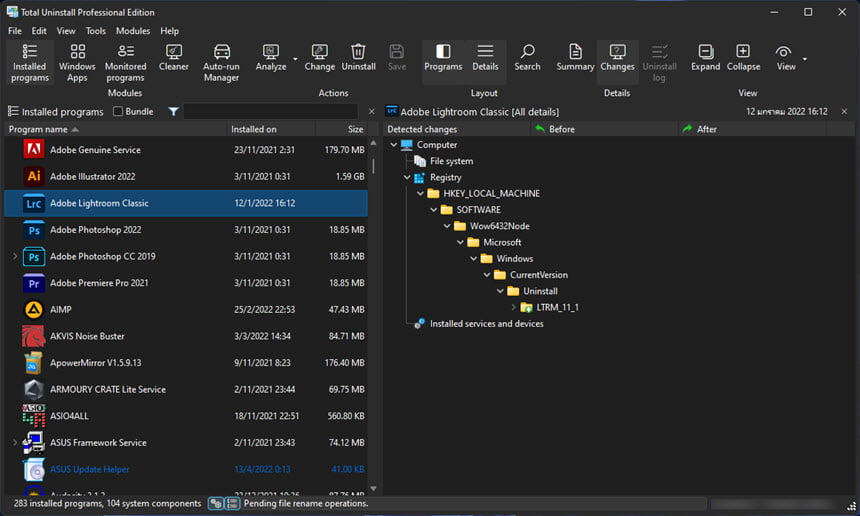860x516 pixels.
Task: Open the File menu
Action: (15, 31)
